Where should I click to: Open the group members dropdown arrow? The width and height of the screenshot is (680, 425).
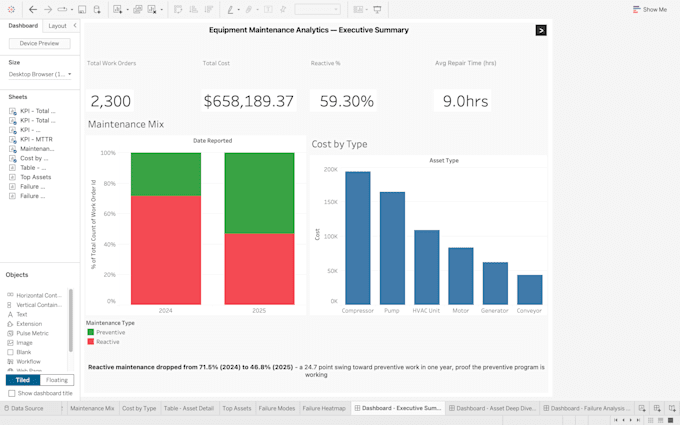pyautogui.click(x=257, y=10)
